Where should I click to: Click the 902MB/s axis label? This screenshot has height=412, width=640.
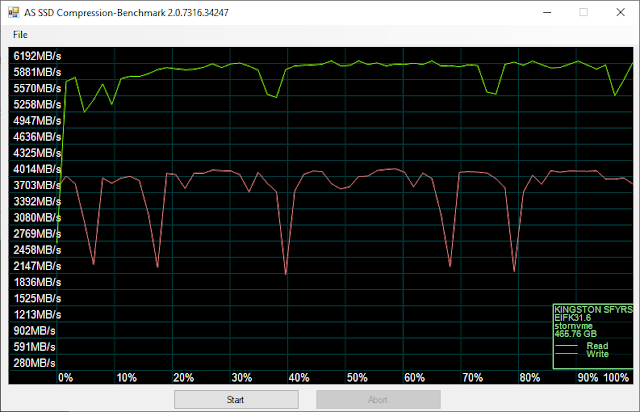coord(34,331)
